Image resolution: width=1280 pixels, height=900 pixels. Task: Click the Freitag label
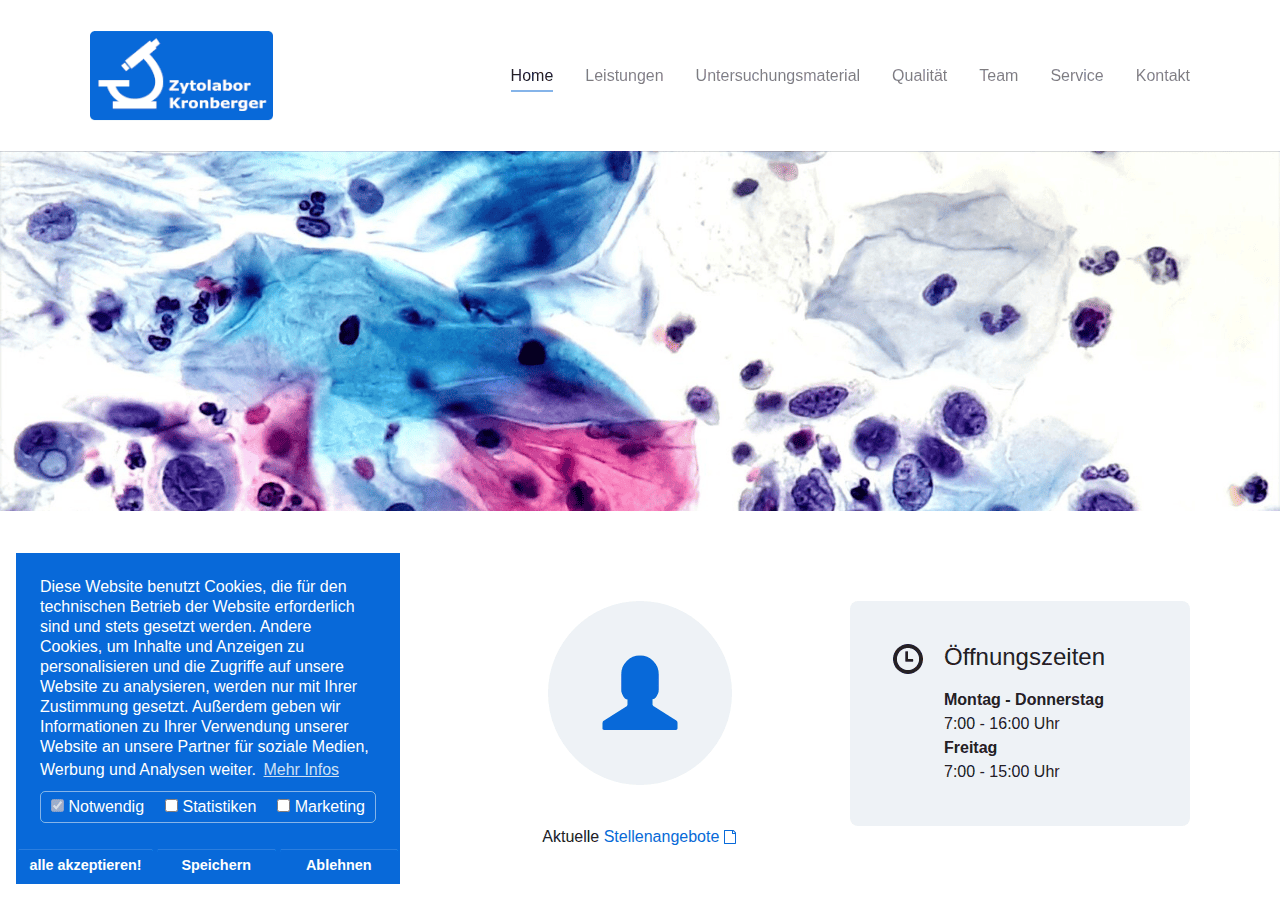coord(970,748)
